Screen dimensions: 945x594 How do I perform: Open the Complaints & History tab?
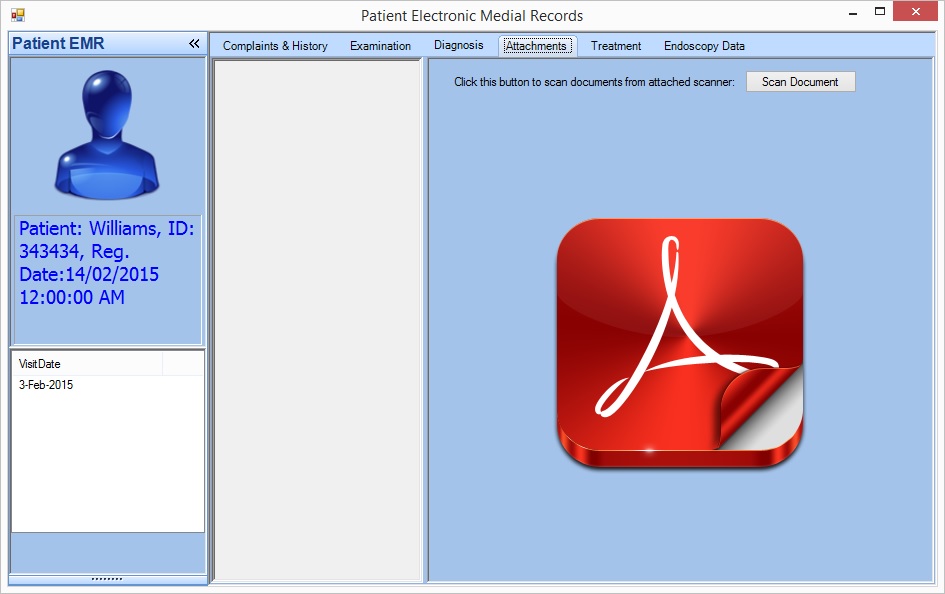coord(275,46)
